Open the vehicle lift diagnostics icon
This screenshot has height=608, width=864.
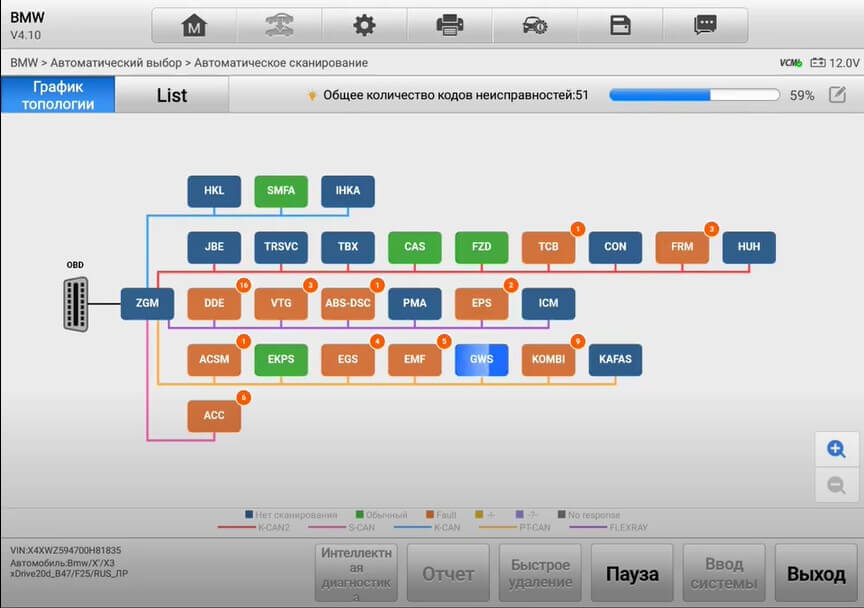click(x=279, y=25)
